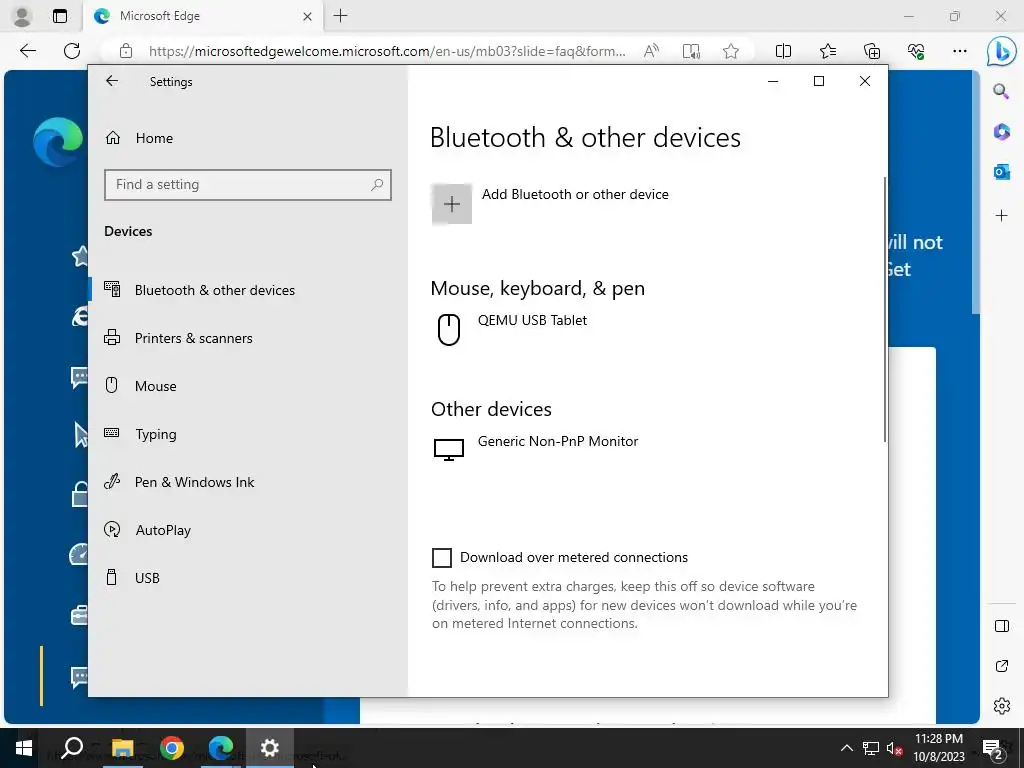Open Edge sidebar Search icon
The width and height of the screenshot is (1024, 768).
tap(1001, 91)
